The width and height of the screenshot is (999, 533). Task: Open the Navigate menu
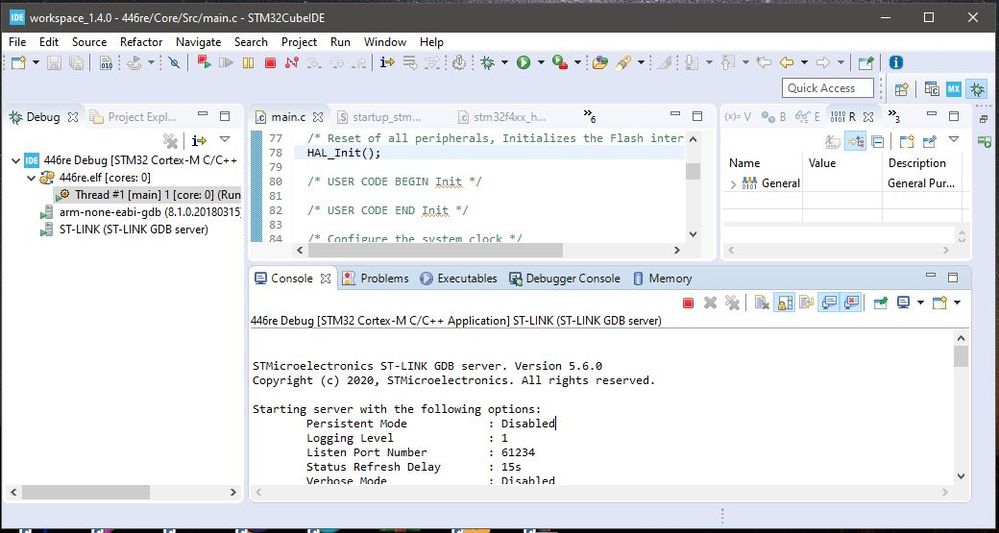pos(198,42)
